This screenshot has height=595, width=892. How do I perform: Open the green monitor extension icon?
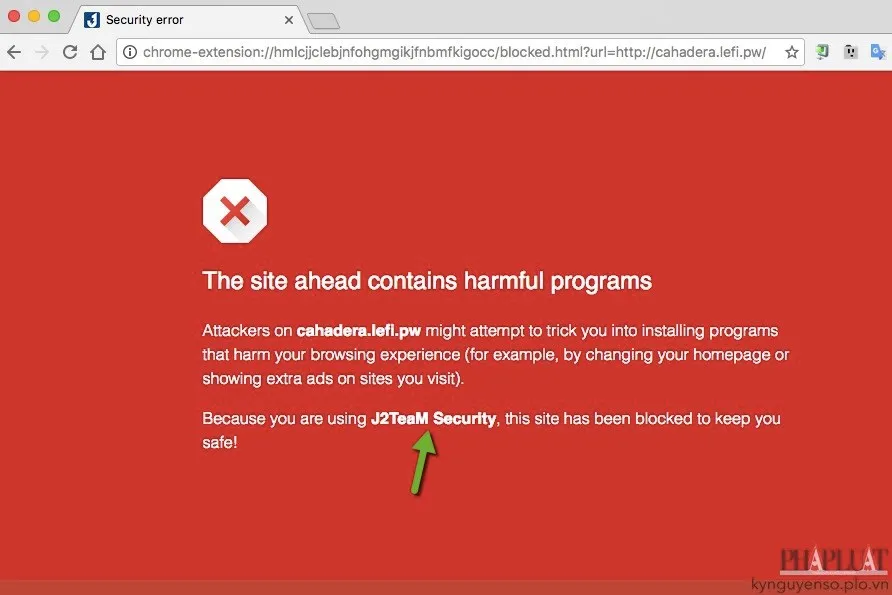(822, 52)
